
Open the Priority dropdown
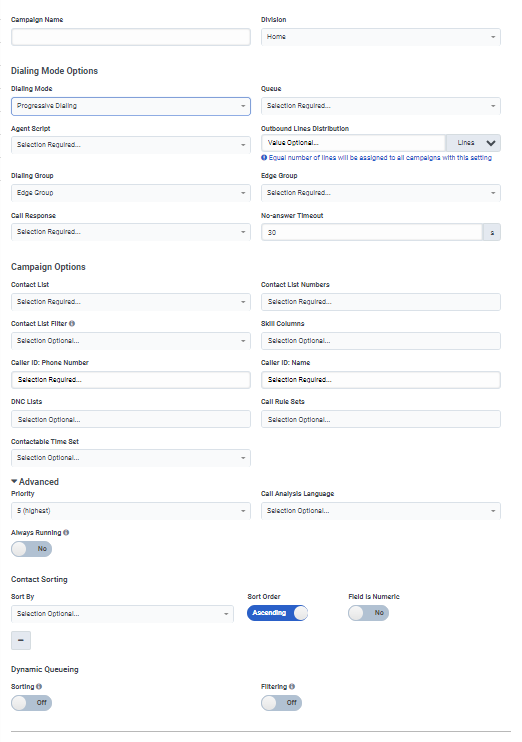(x=131, y=511)
